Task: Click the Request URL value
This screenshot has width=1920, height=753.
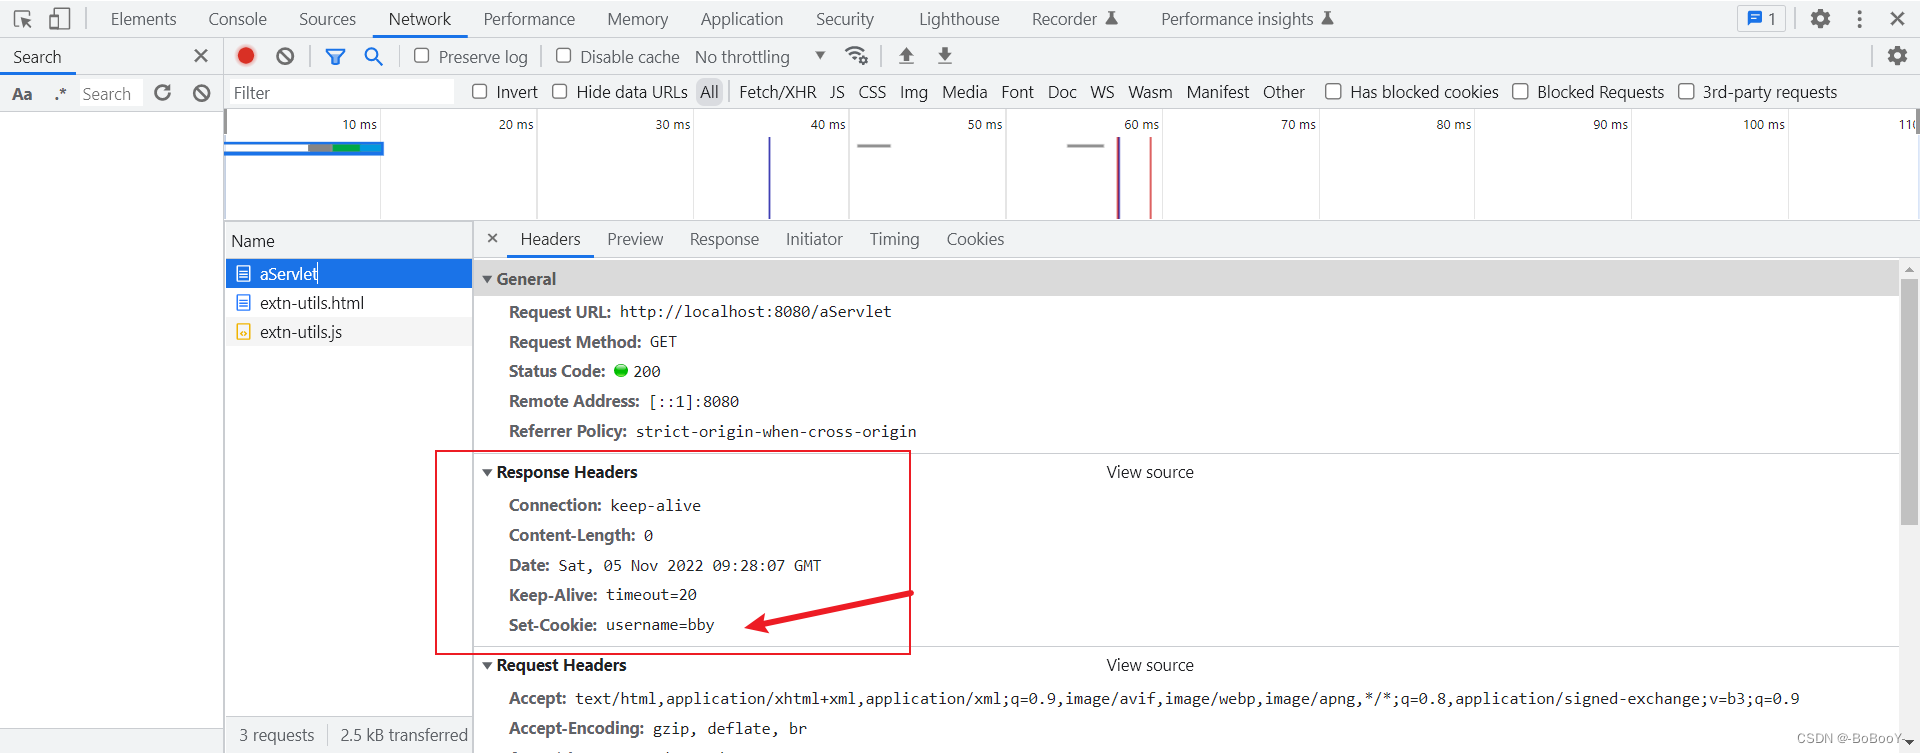Action: coord(755,312)
